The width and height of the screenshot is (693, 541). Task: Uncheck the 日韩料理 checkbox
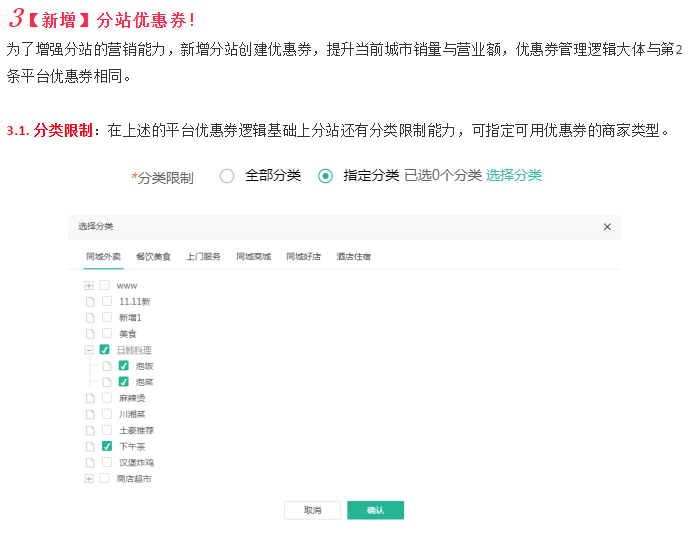[x=105, y=350]
